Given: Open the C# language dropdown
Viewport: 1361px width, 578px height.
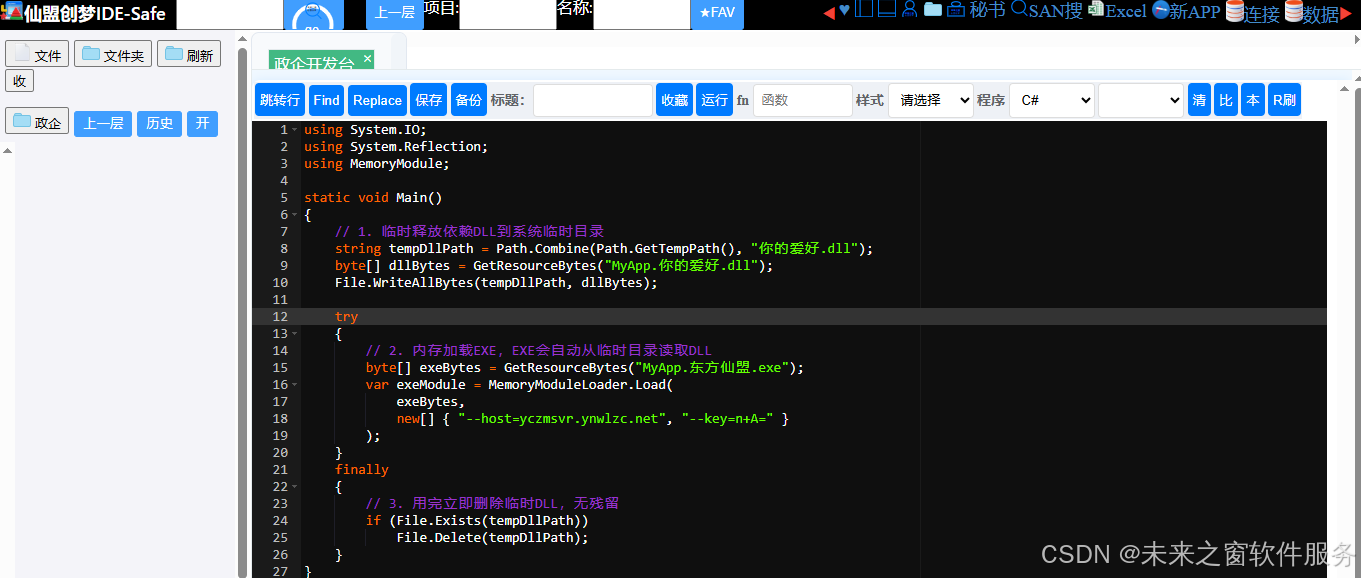Looking at the screenshot, I should [x=1051, y=100].
